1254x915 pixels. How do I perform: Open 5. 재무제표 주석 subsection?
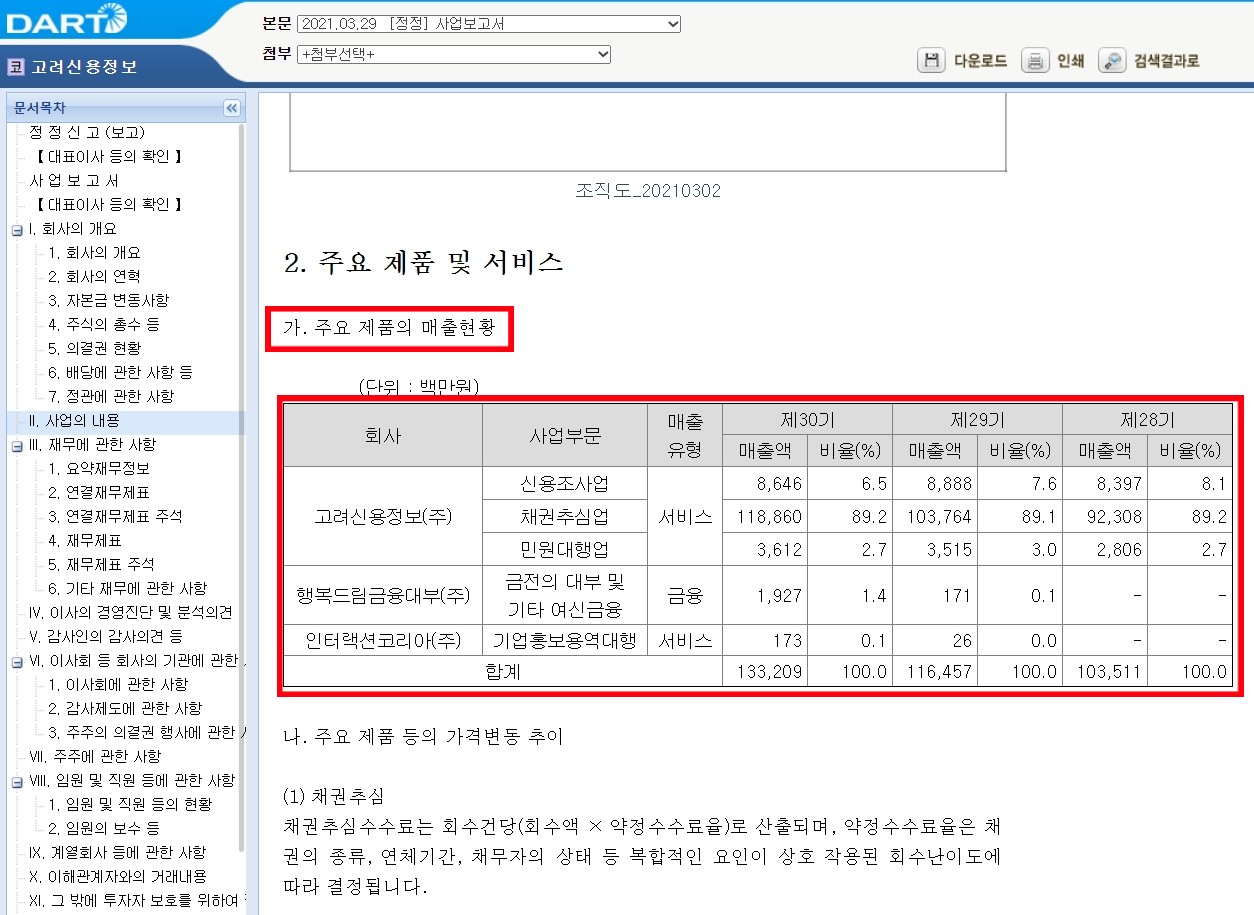[x=101, y=564]
